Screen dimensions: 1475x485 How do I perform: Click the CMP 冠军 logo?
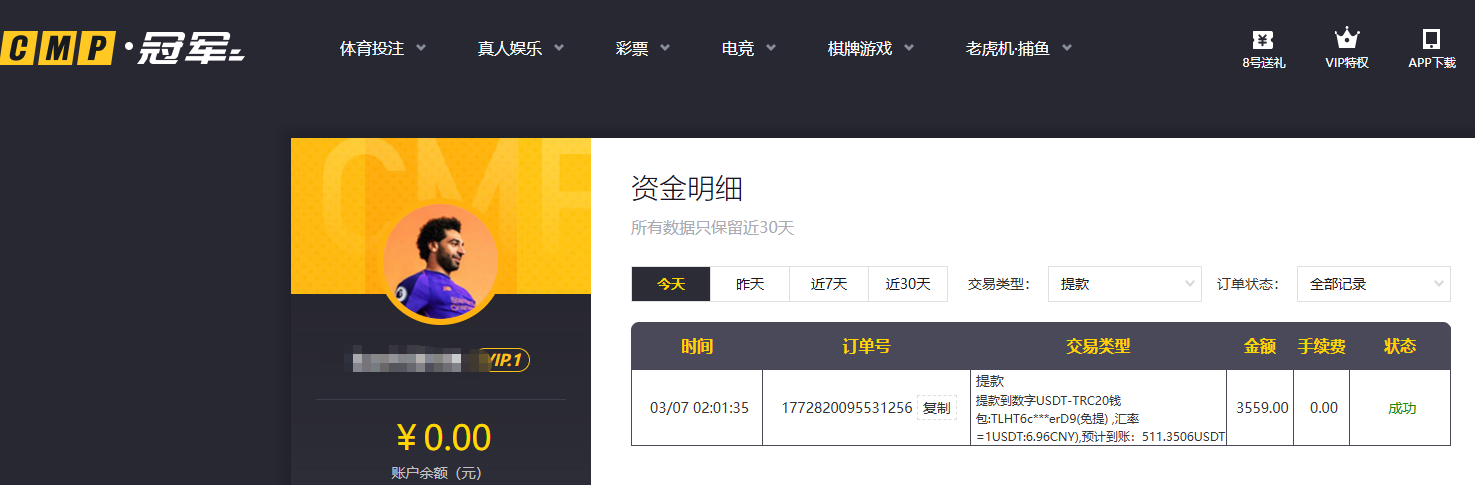122,48
